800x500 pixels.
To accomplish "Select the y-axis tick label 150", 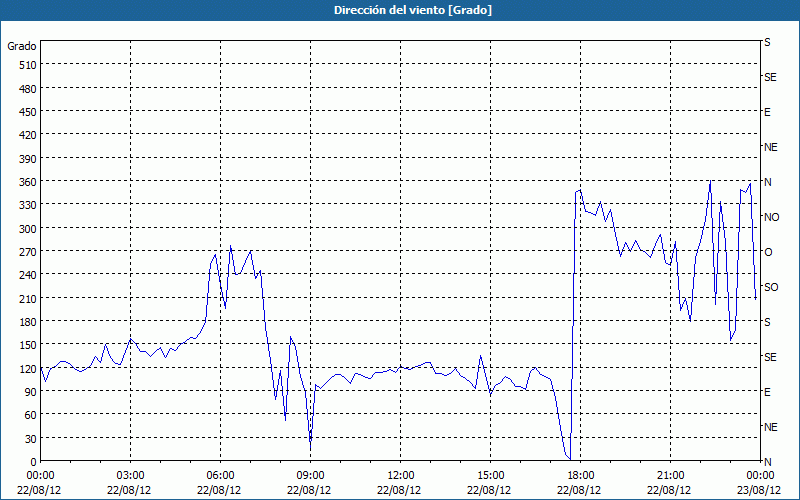I will point(28,345).
